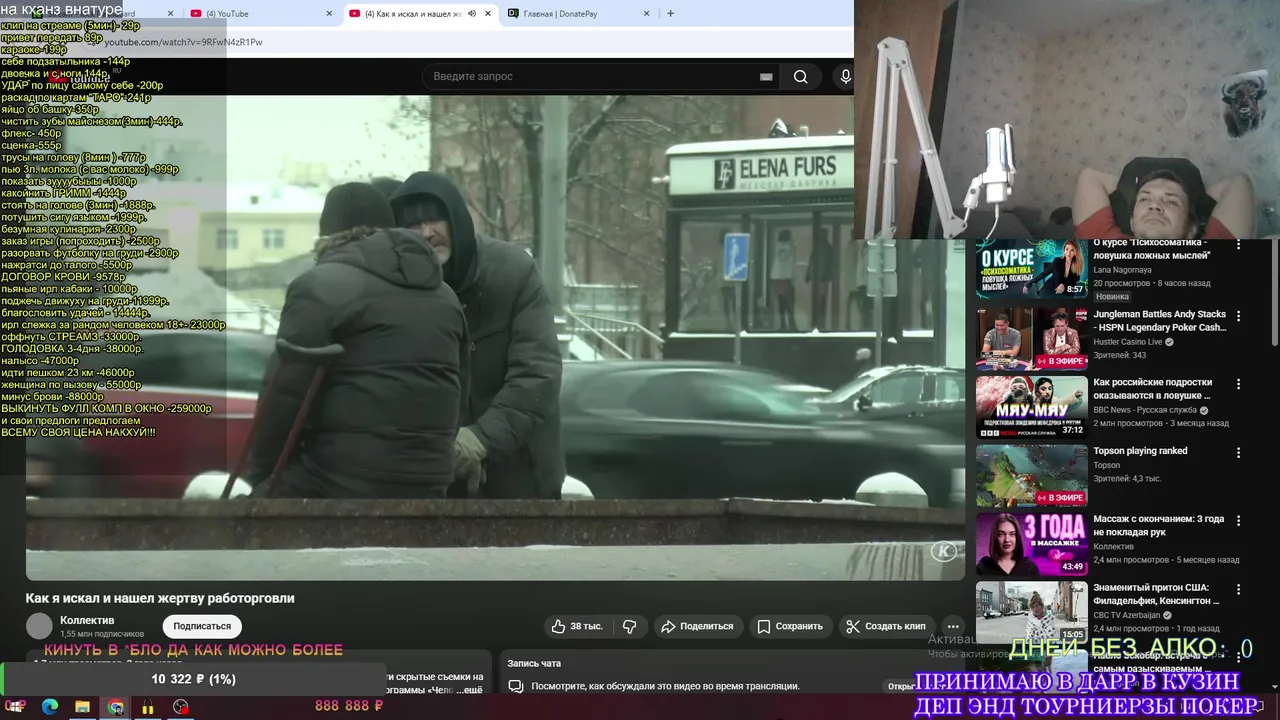The height and width of the screenshot is (720, 1280).
Task: Open a new browser tab
Action: point(670,14)
